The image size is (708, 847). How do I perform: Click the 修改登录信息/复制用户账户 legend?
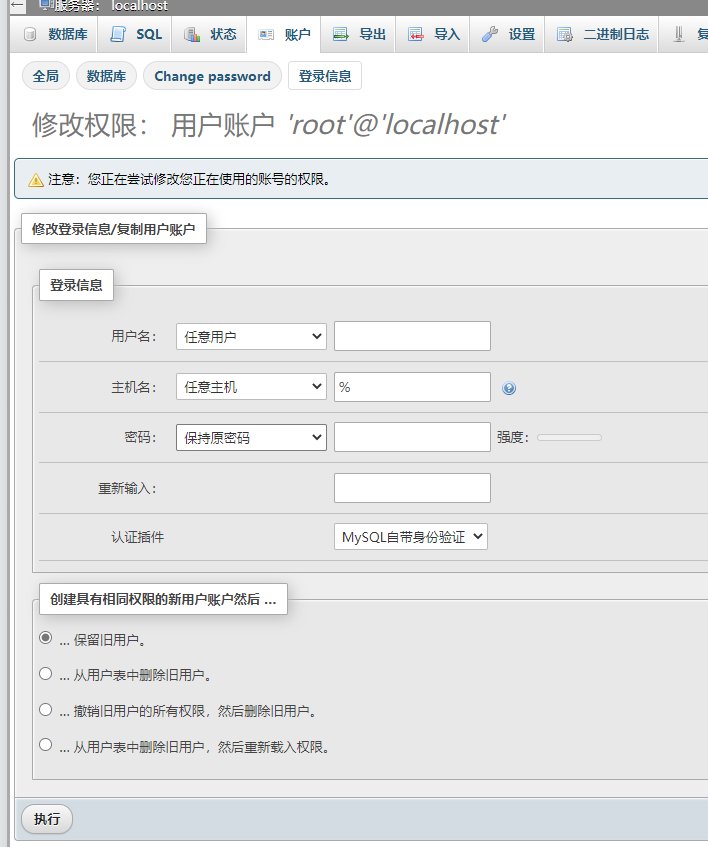114,229
